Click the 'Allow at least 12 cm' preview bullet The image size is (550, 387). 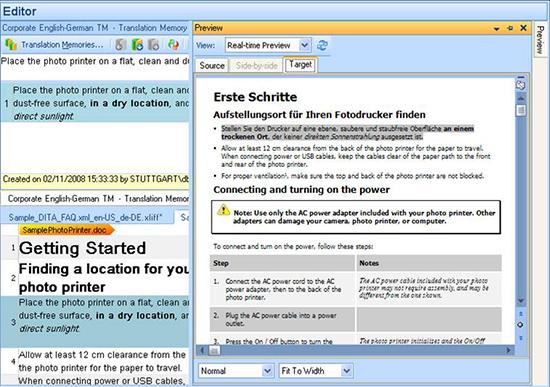click(x=356, y=156)
